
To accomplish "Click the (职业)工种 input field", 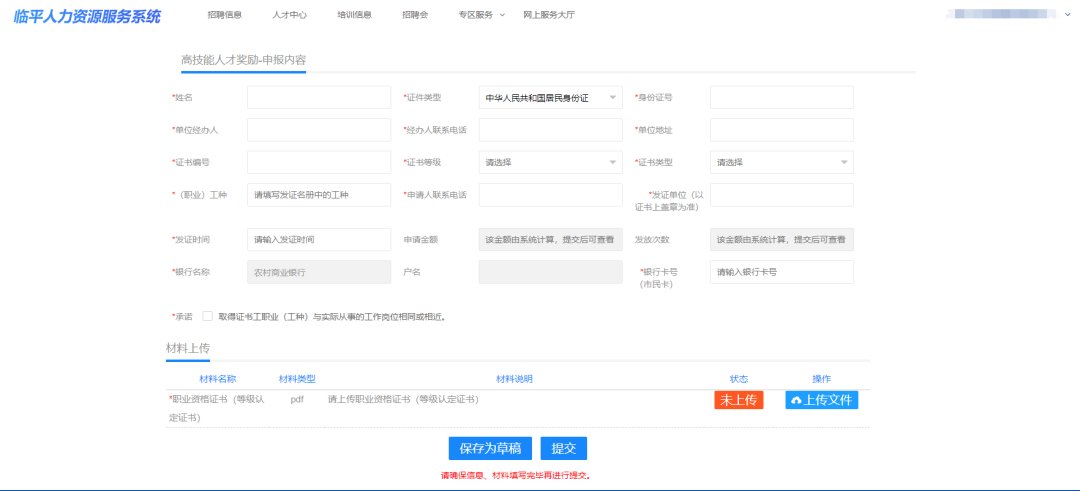I will pyautogui.click(x=318, y=194).
